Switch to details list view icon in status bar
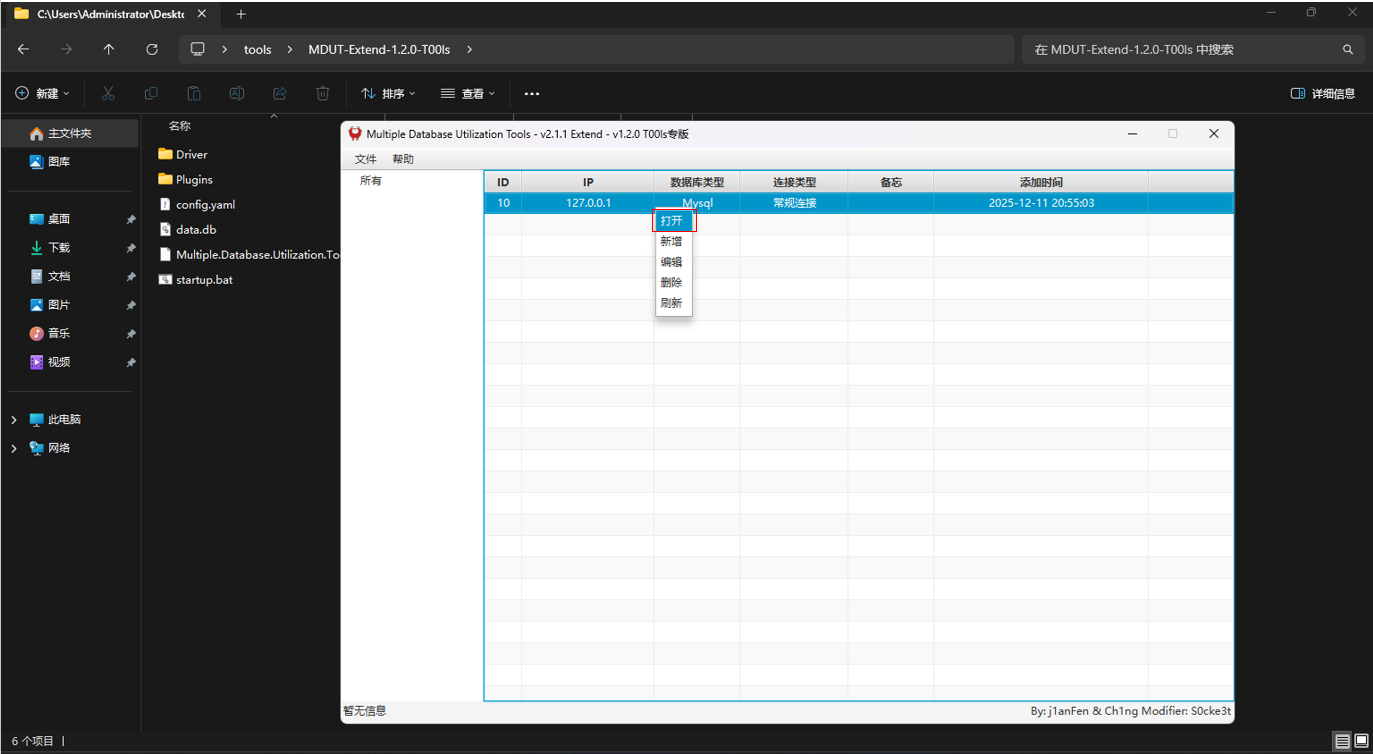 click(x=1342, y=741)
